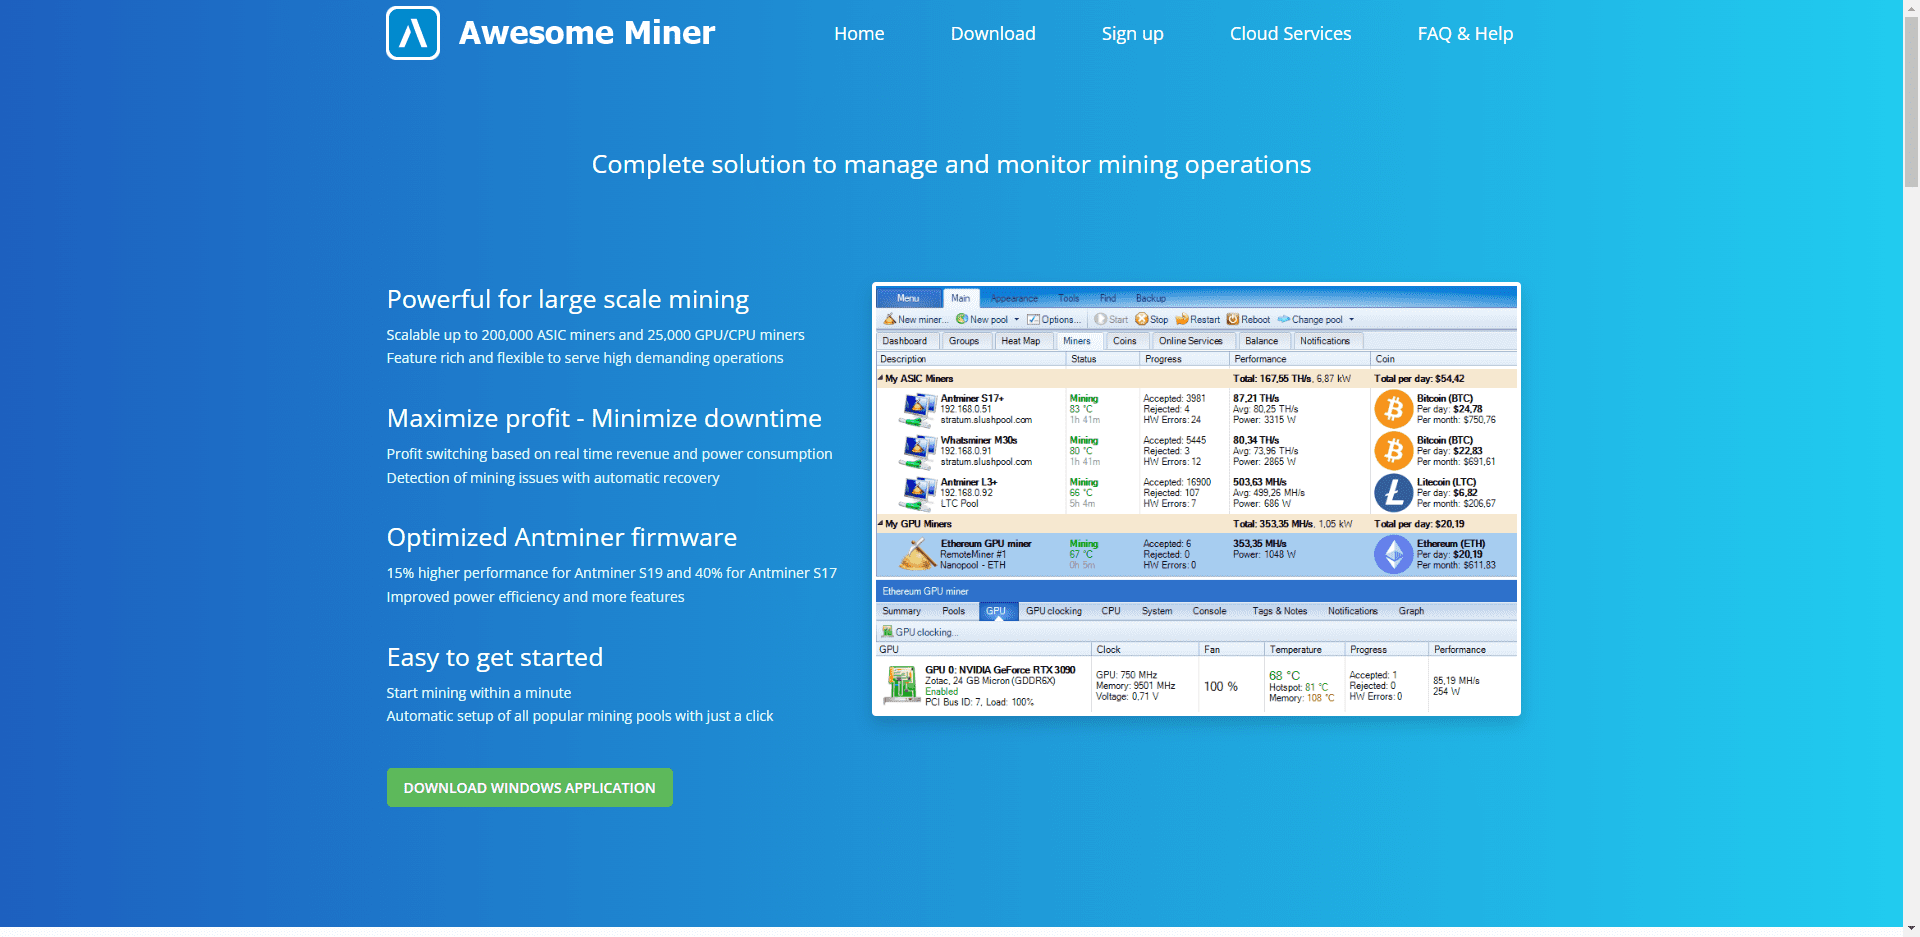Open the Pools detail tab
This screenshot has height=937, width=1920.
pos(954,611)
